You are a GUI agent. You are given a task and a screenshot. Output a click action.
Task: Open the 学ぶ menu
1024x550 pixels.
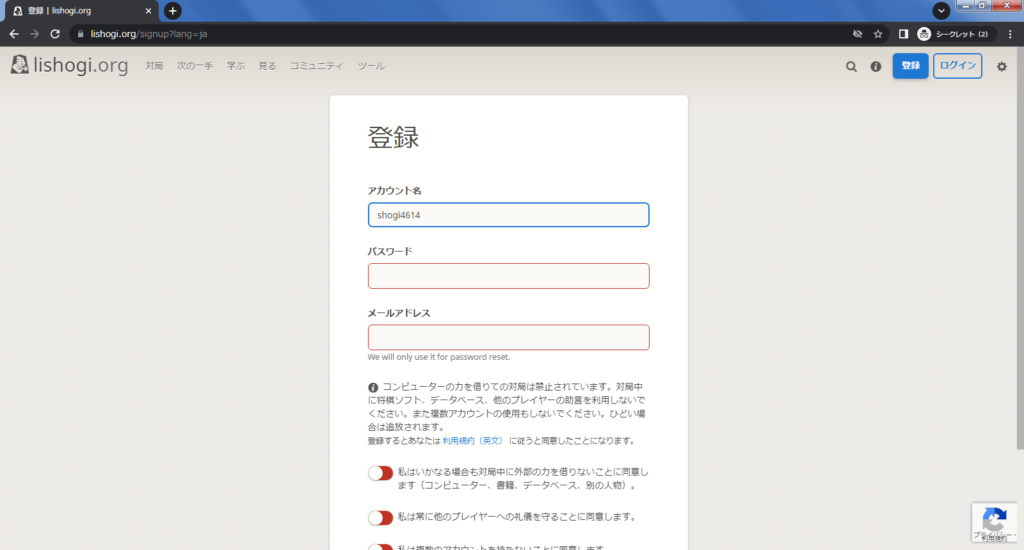point(236,66)
